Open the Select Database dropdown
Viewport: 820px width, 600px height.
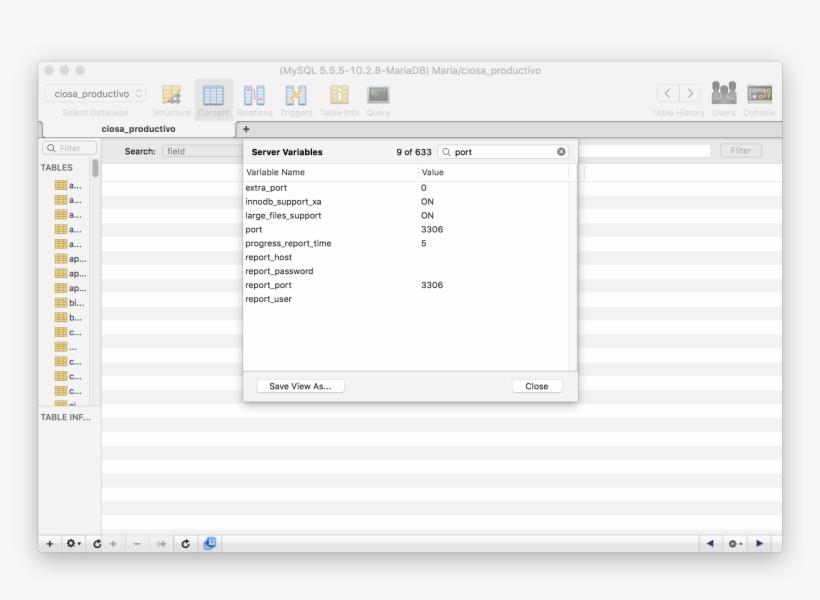pyautogui.click(x=95, y=93)
